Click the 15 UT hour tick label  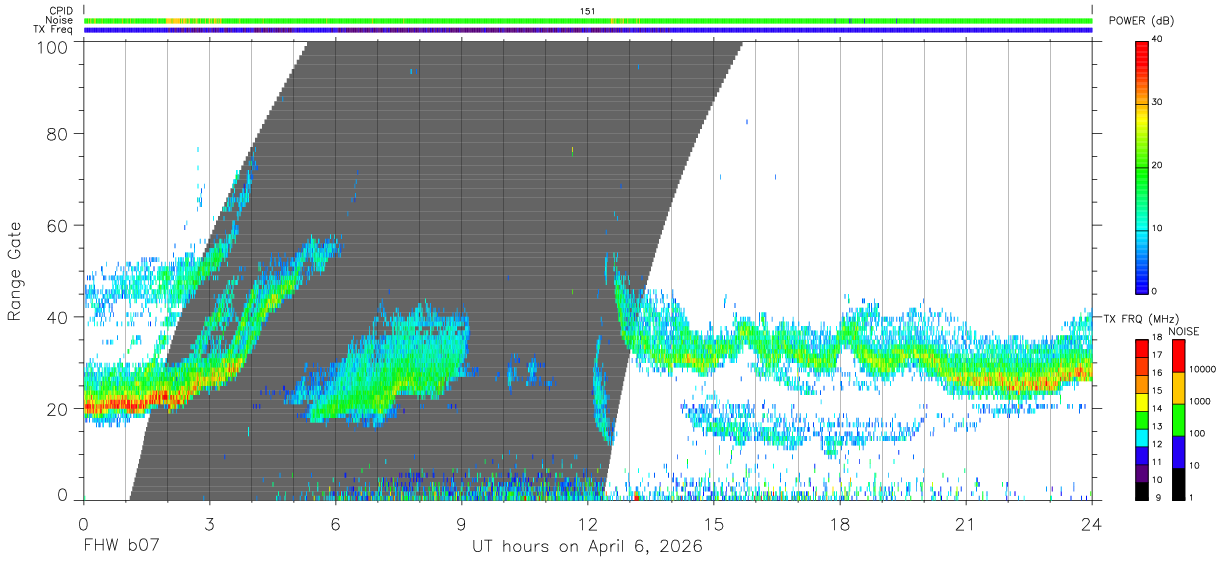click(714, 524)
